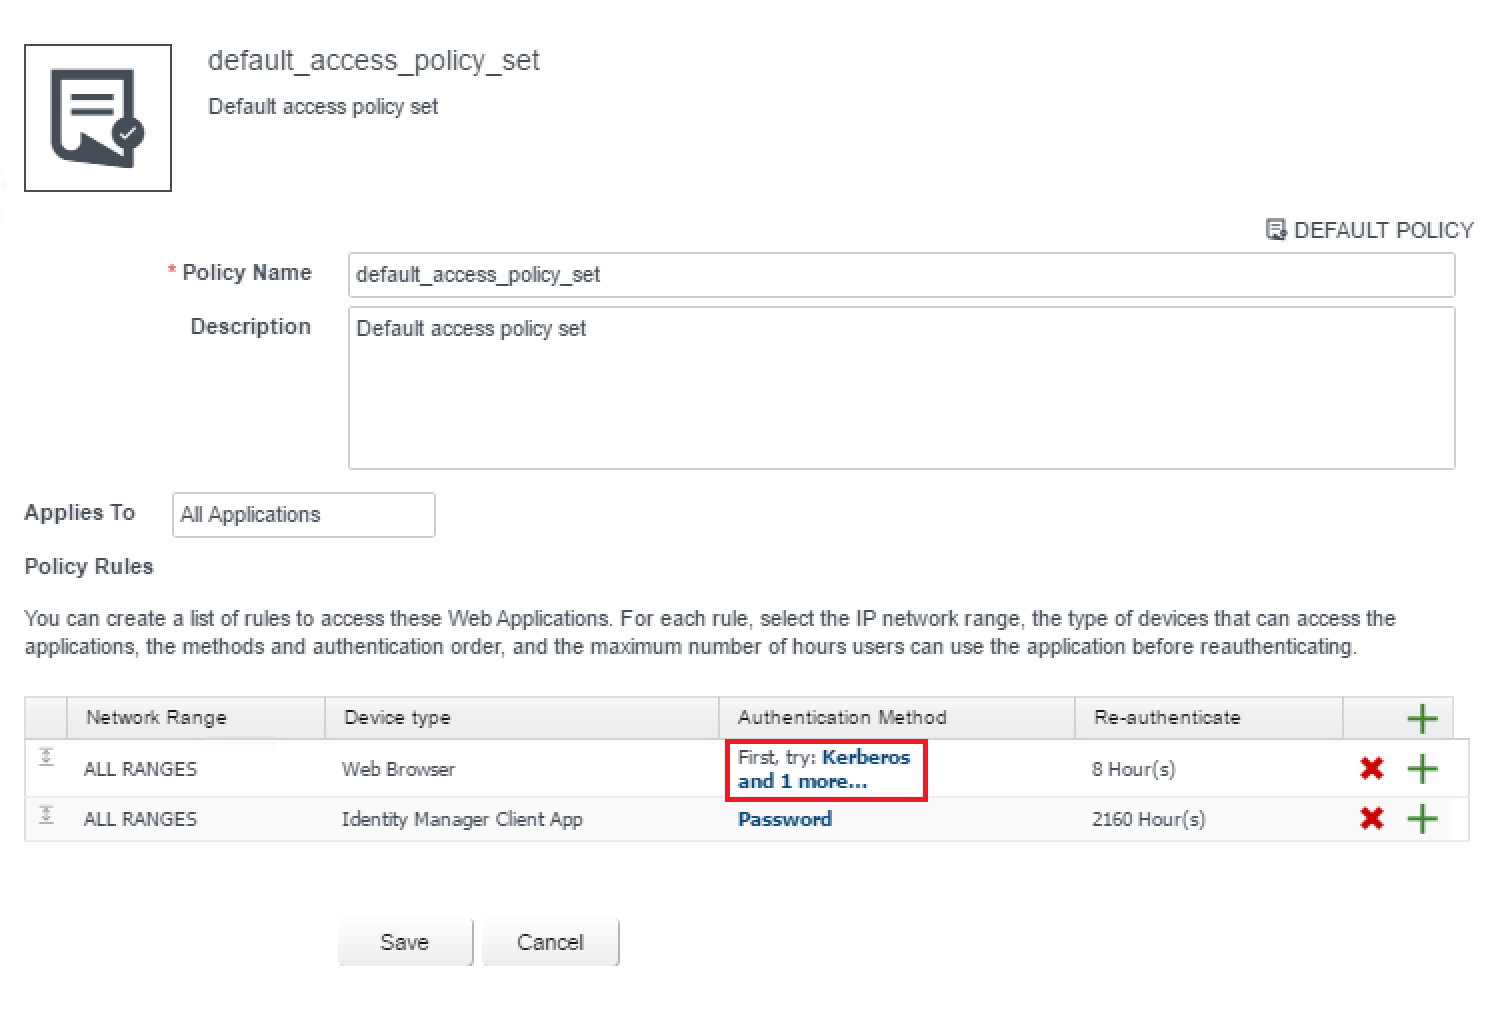Screen dimensions: 1490x1010
Task: Click the policy document icon at top left
Action: (98, 118)
